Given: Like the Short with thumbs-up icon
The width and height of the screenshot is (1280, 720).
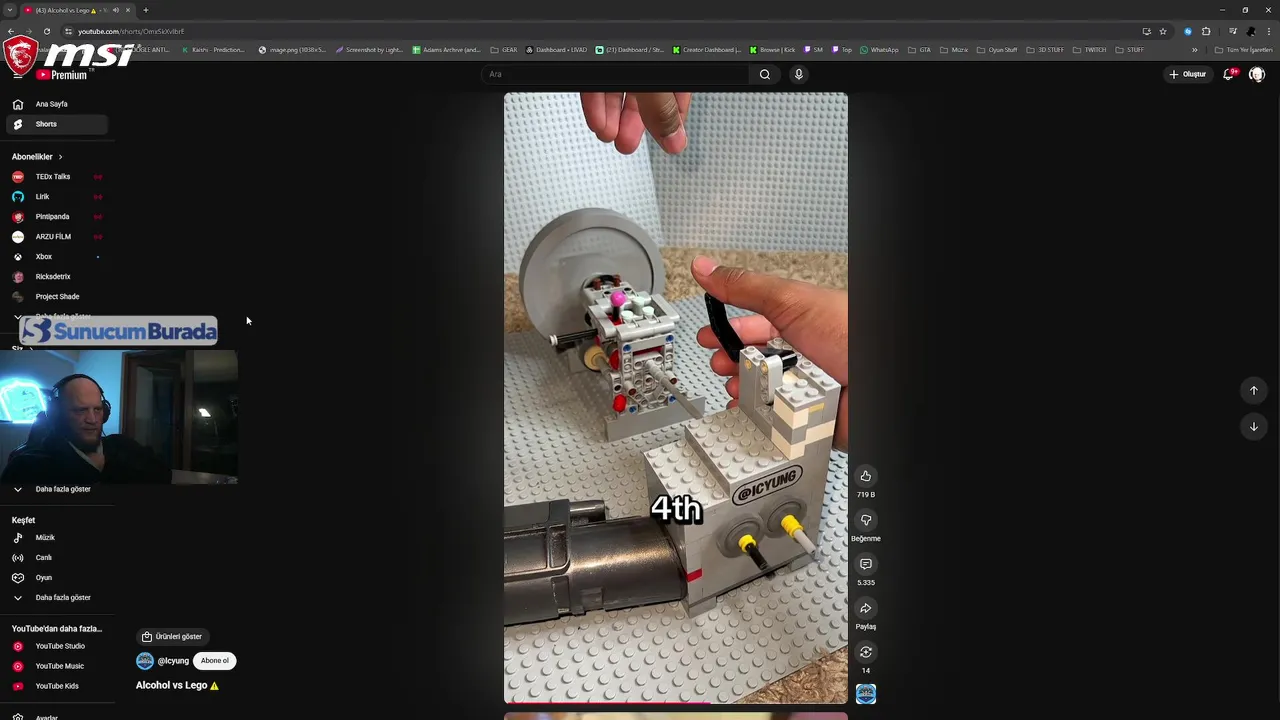Looking at the screenshot, I should point(866,476).
